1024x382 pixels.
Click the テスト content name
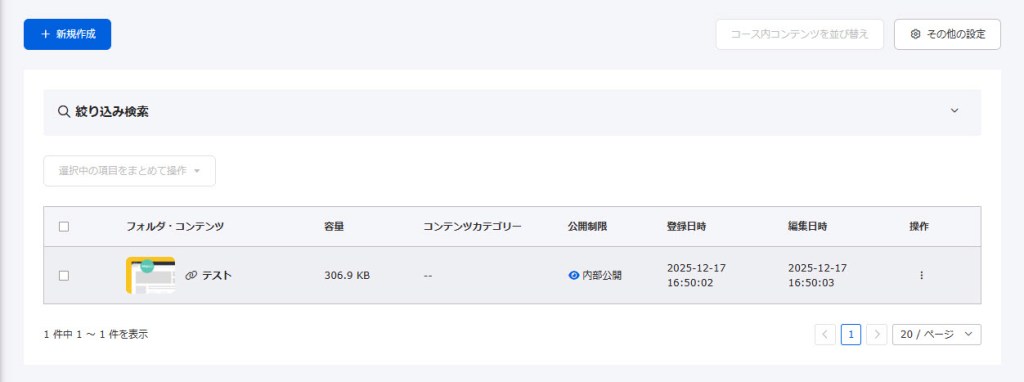[x=216, y=276]
